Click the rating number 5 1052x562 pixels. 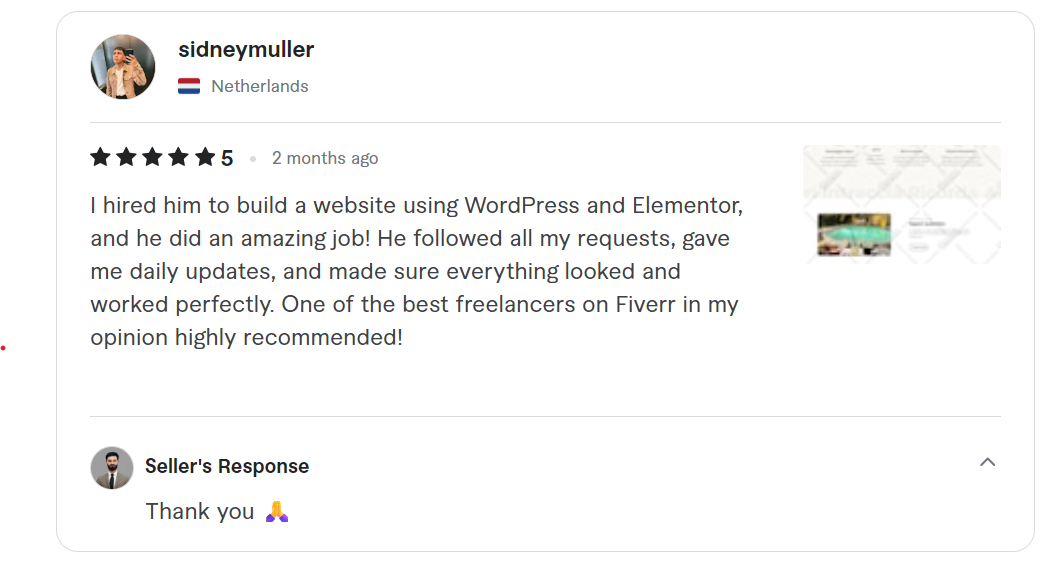click(x=227, y=158)
